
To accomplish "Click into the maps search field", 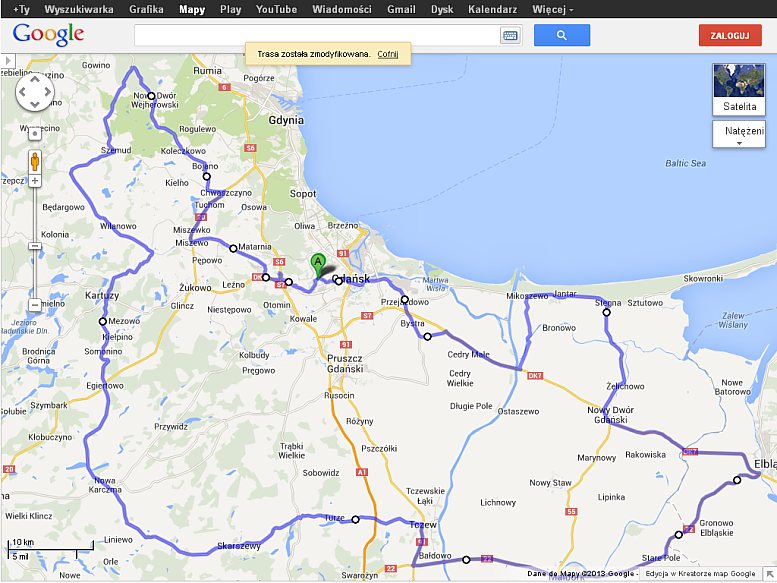I will [317, 35].
